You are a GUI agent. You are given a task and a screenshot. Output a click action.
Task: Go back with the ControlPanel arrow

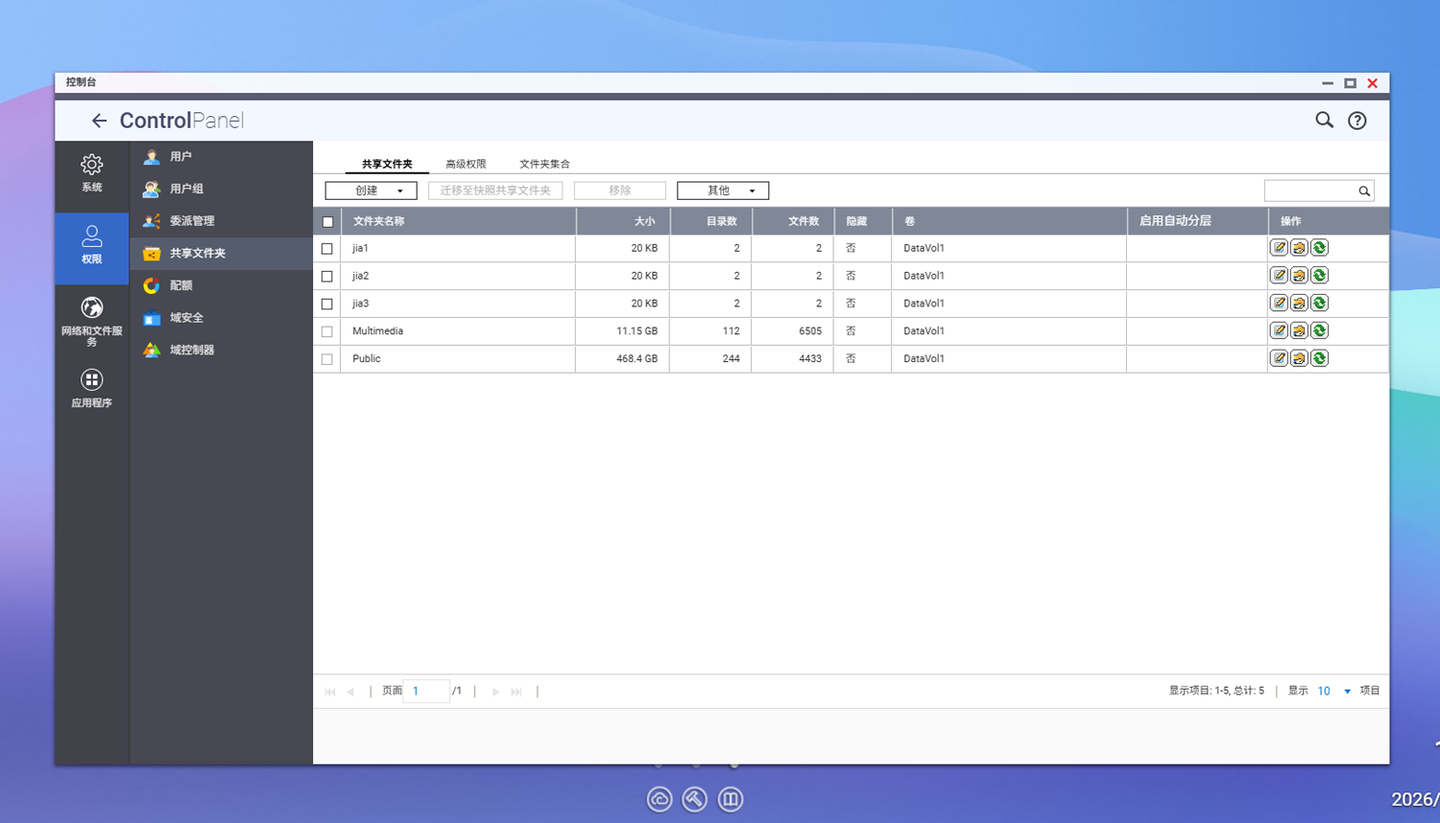[x=99, y=121]
